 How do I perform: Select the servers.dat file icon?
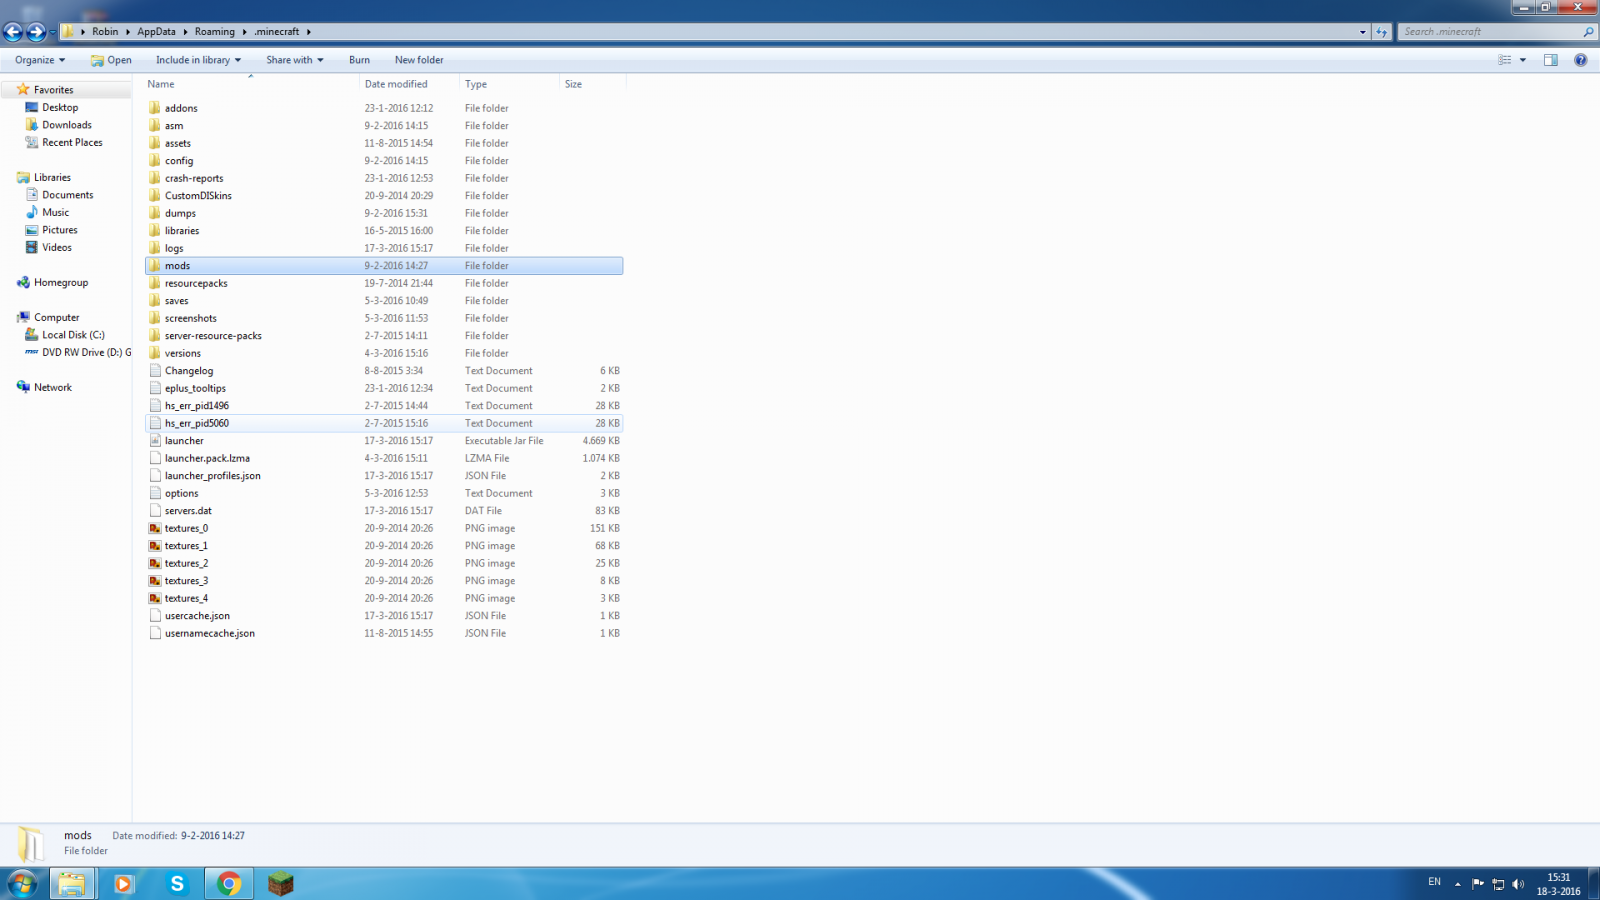(155, 511)
